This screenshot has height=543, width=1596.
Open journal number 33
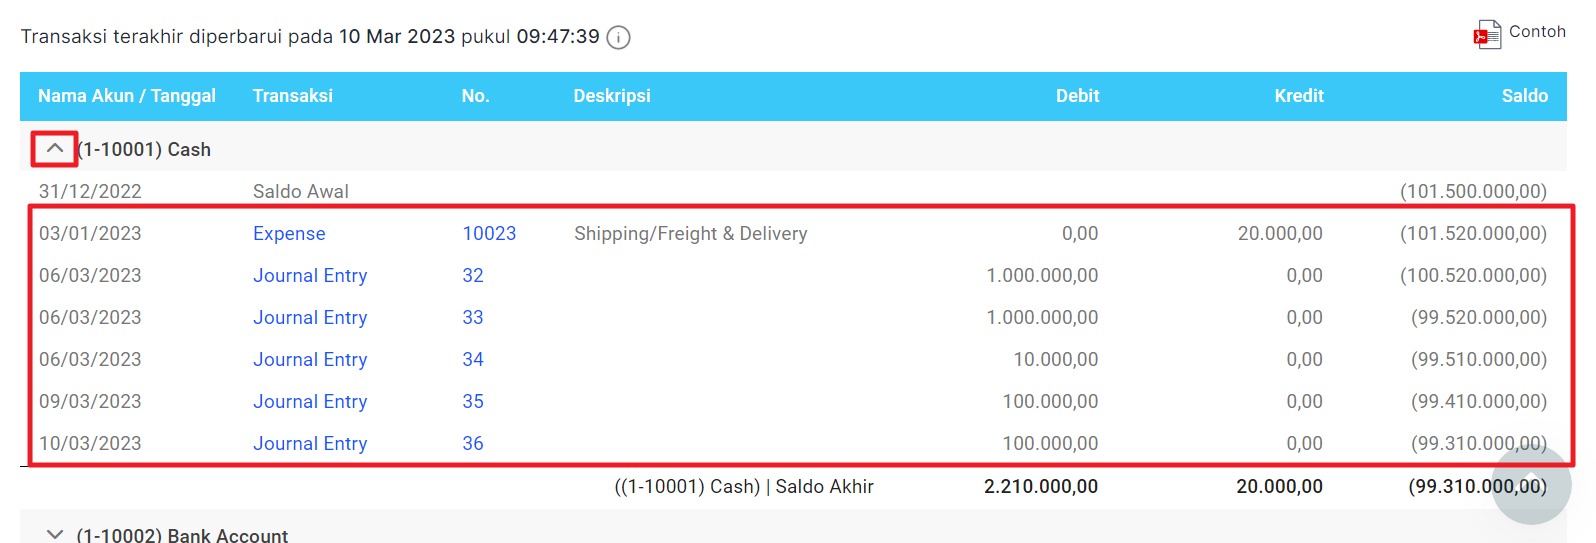click(473, 318)
